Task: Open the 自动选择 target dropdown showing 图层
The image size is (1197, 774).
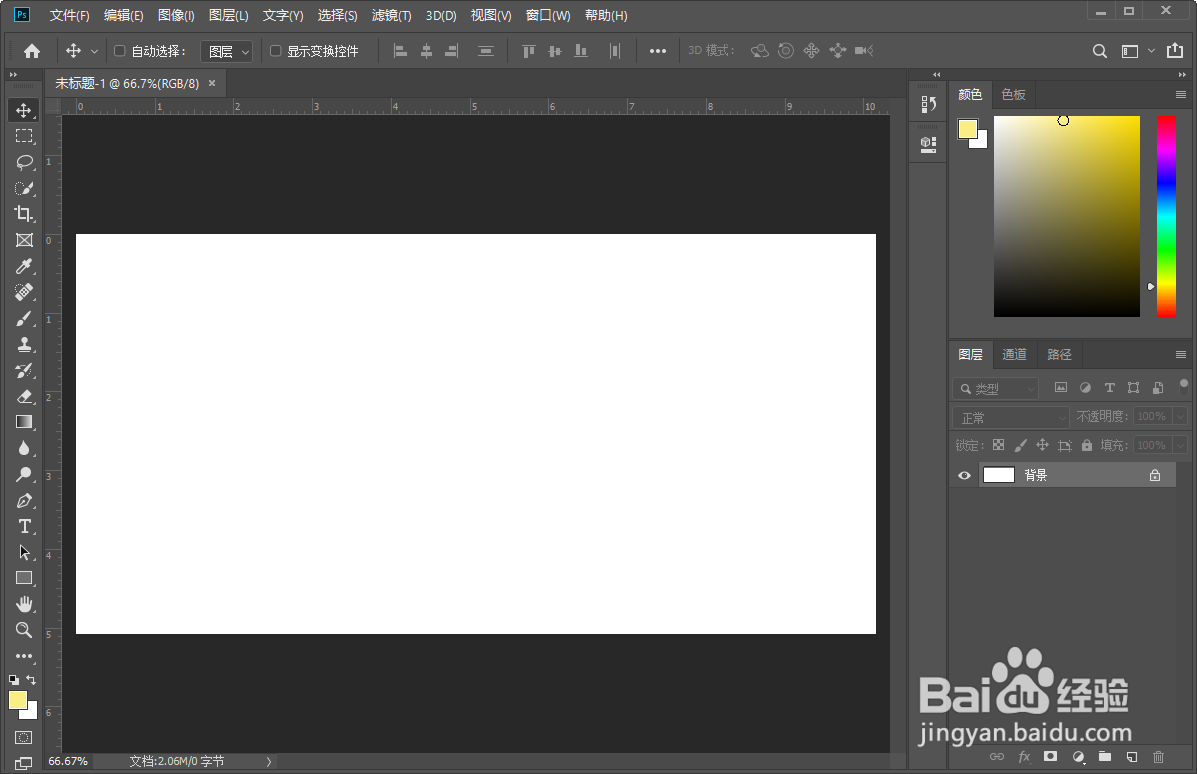Action: 226,50
